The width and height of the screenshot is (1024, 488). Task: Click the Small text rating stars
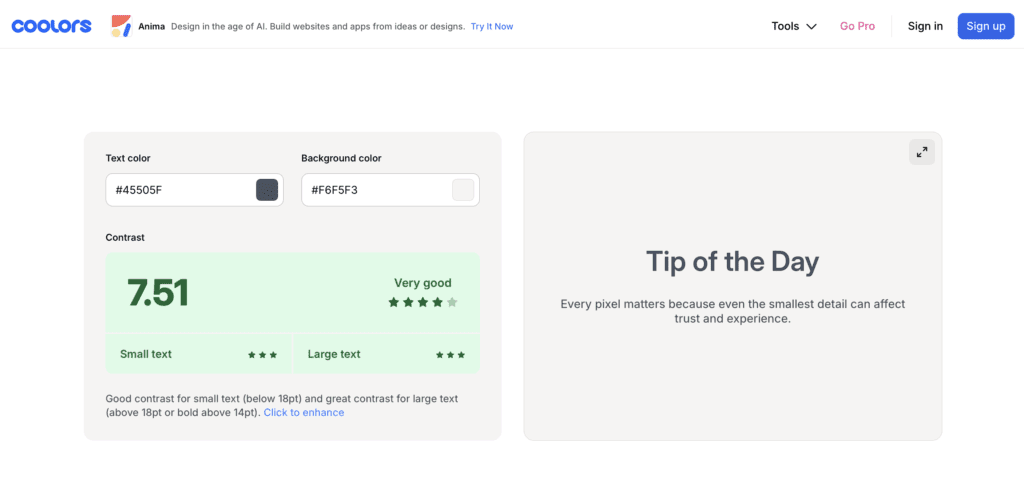click(x=263, y=355)
